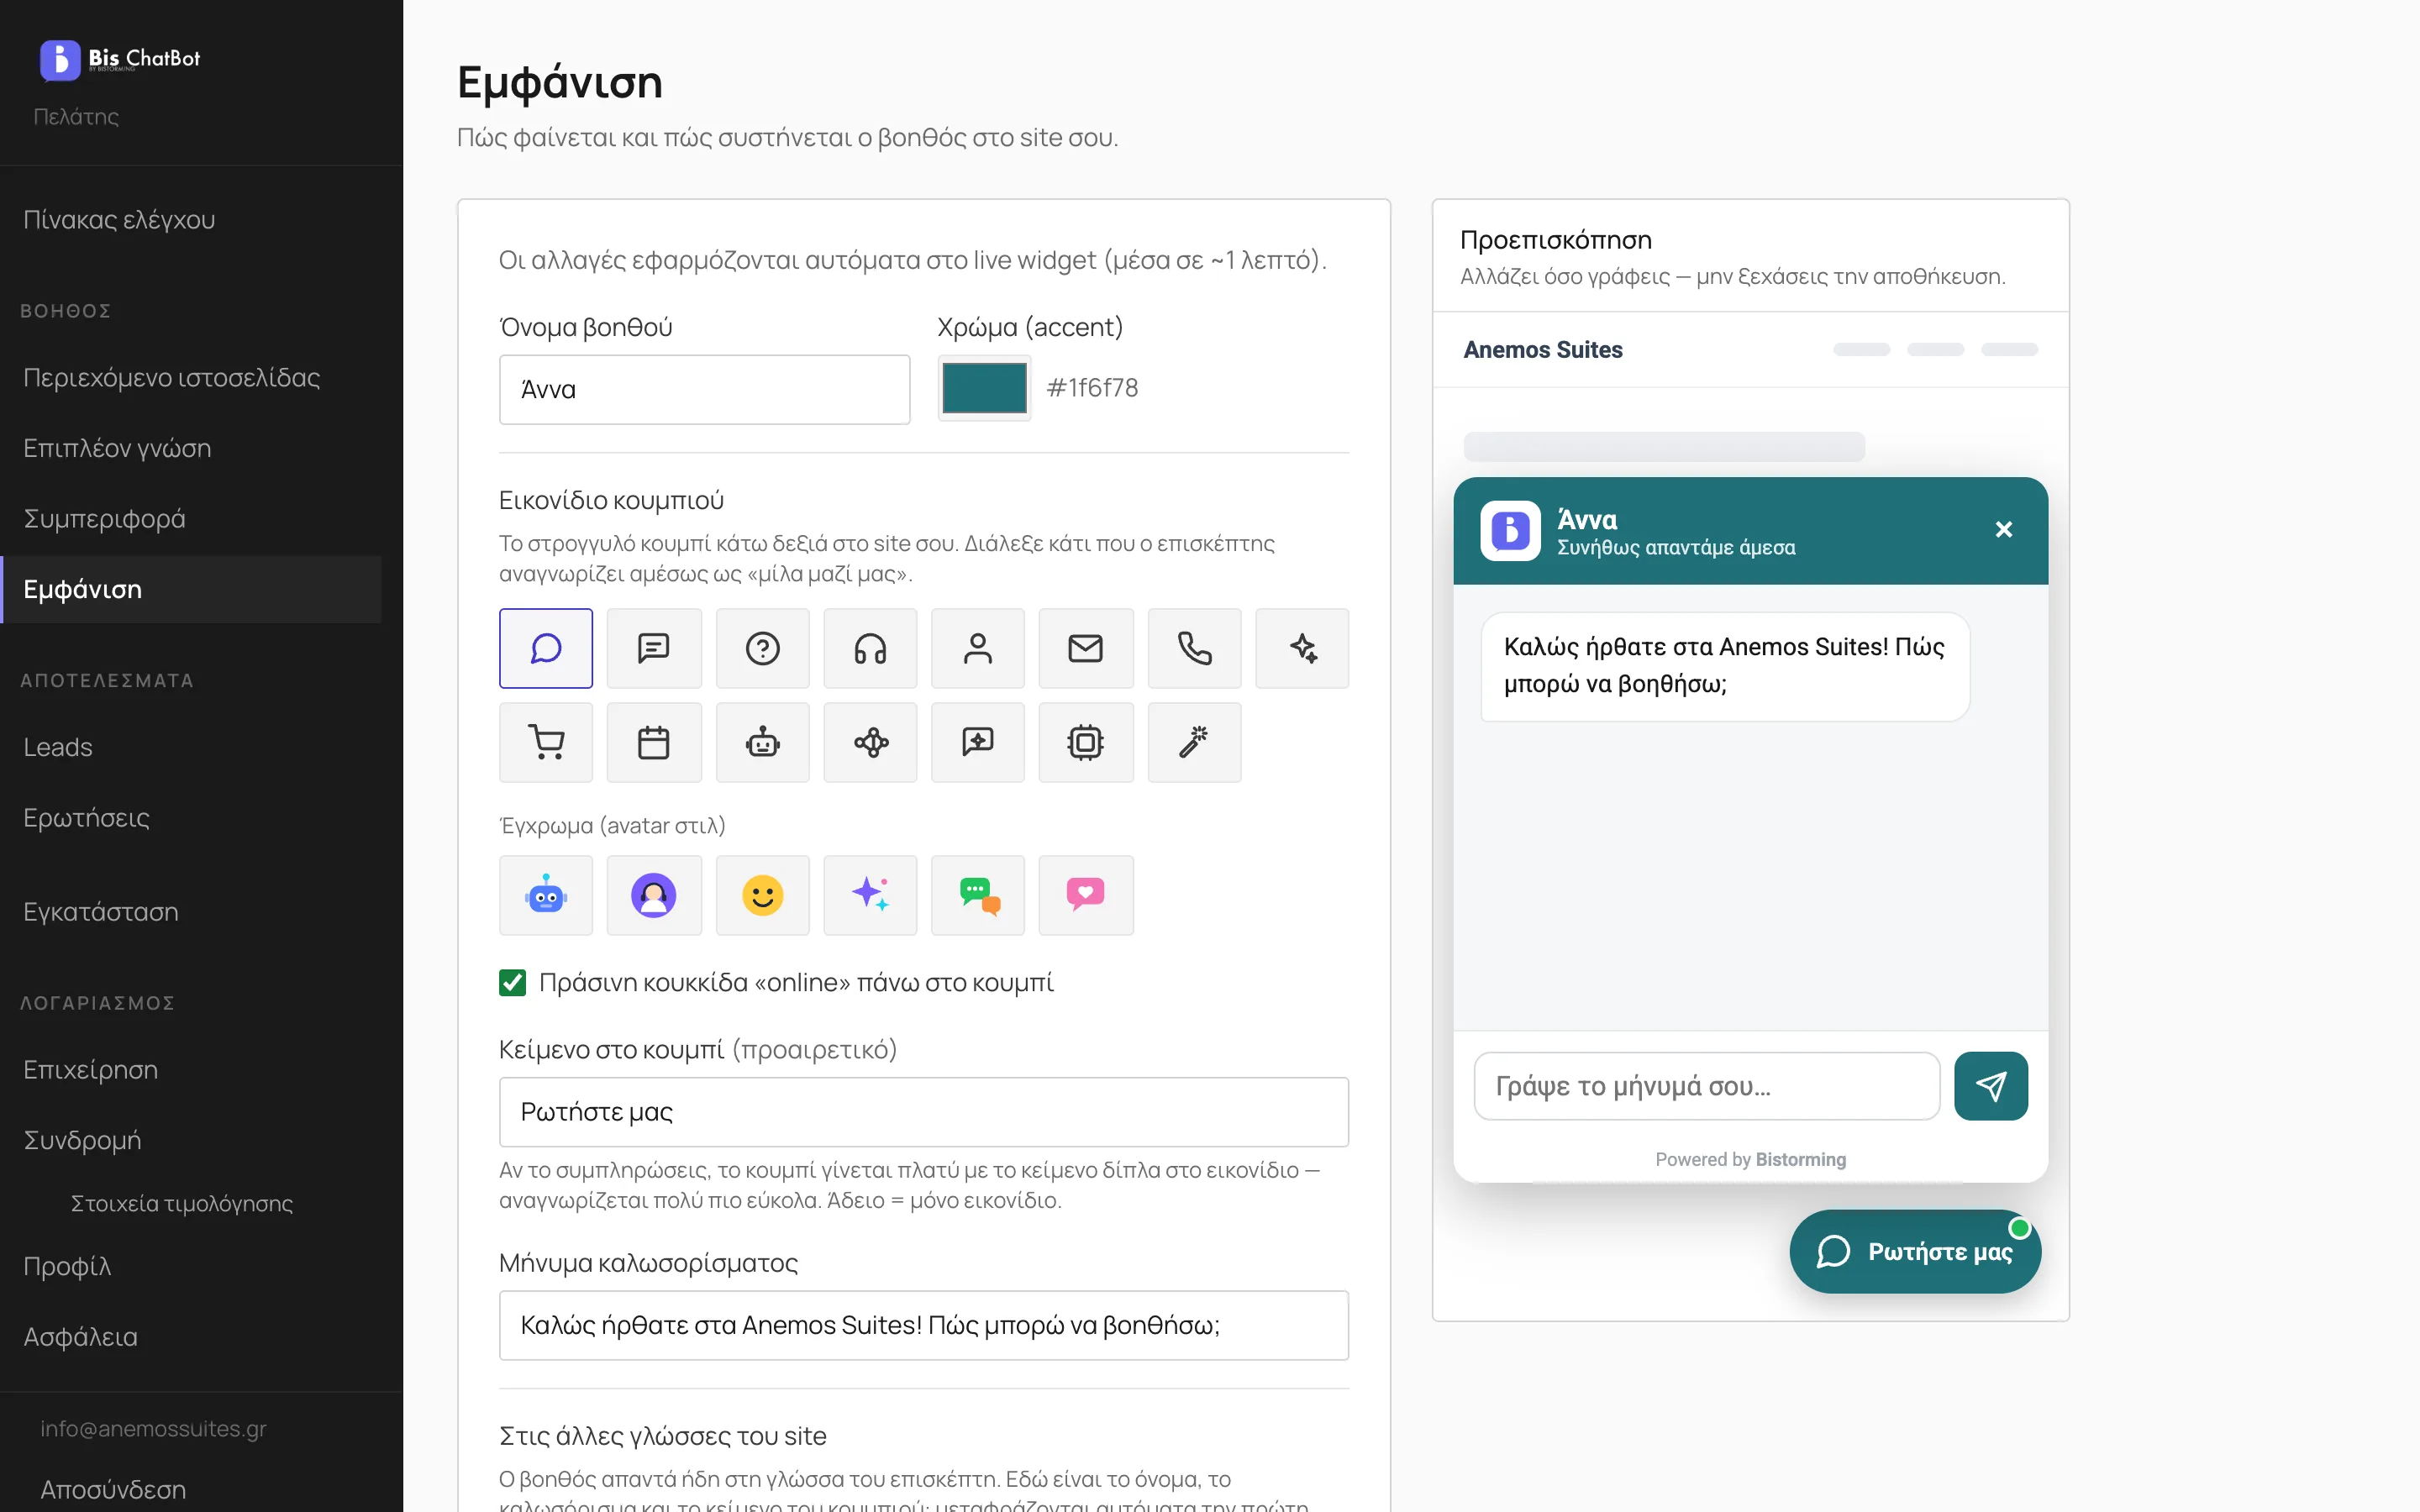Pick the pink heart chat avatar
Screen dimensions: 2420x1512
click(1086, 895)
